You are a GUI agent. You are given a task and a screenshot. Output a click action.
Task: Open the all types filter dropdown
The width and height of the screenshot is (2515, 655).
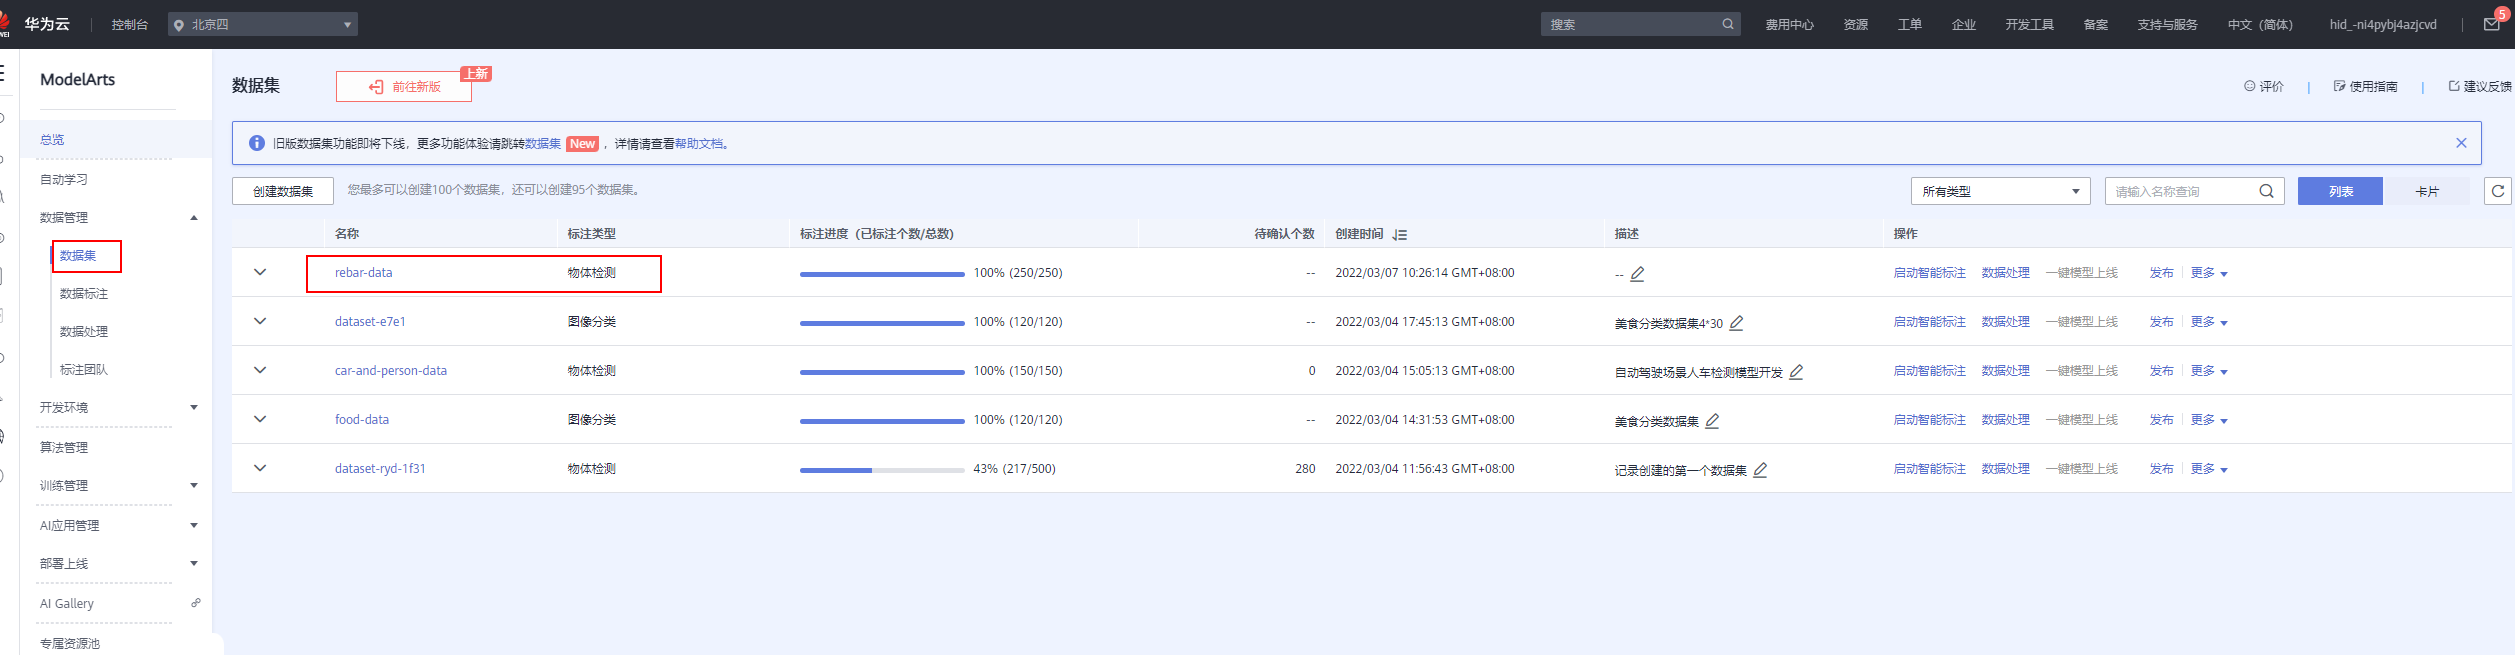click(2000, 191)
